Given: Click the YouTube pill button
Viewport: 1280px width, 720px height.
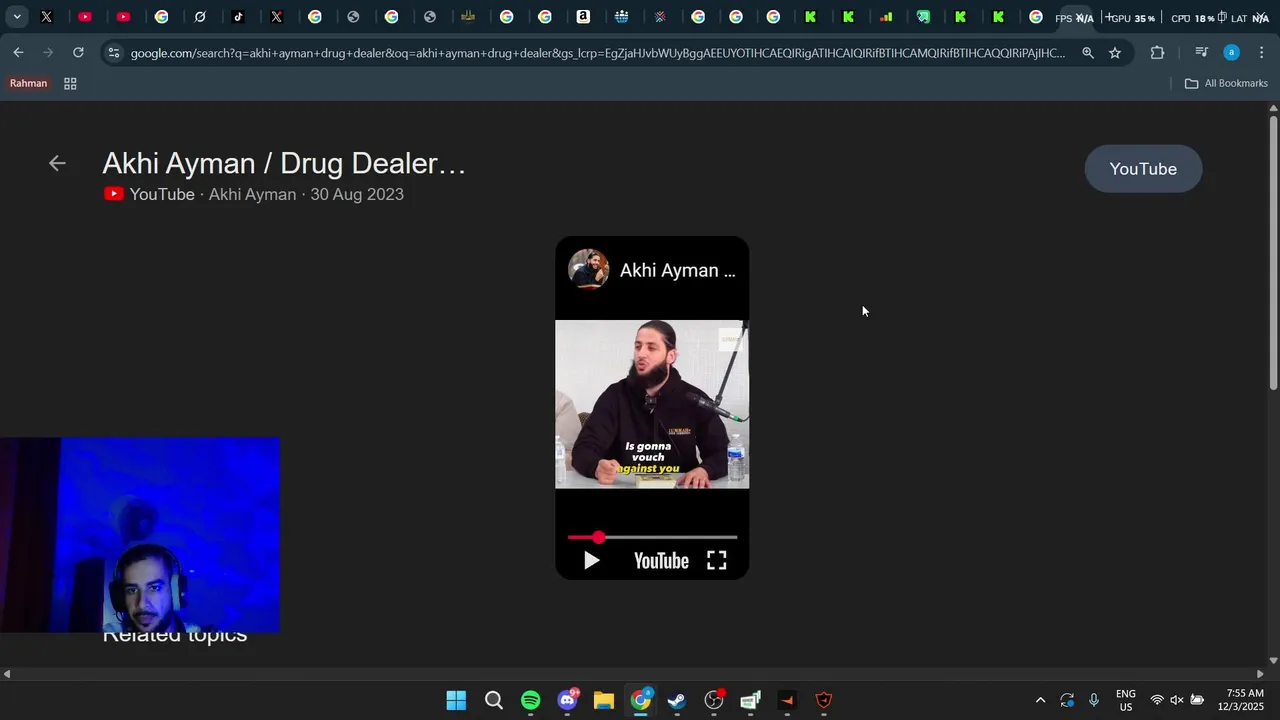Looking at the screenshot, I should click(x=1143, y=169).
